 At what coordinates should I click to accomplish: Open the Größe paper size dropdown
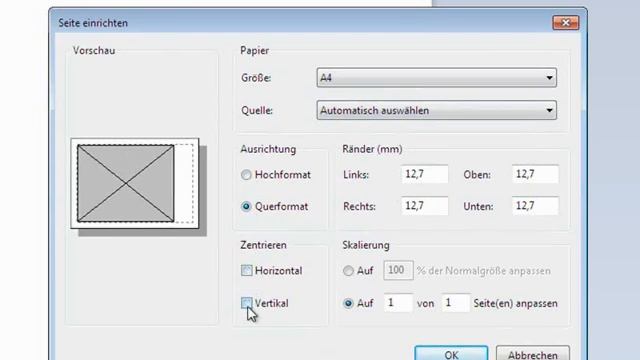pyautogui.click(x=436, y=78)
